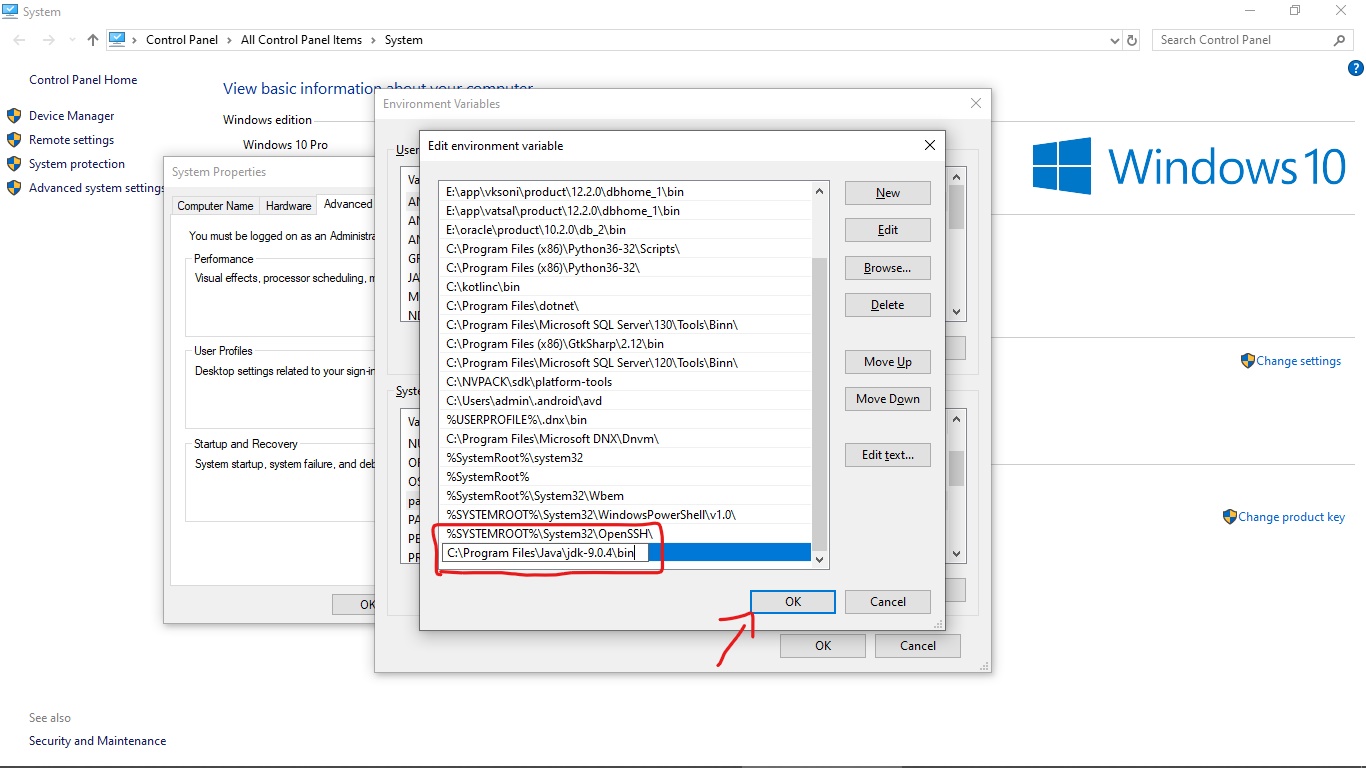Viewport: 1366px width, 768px height.
Task: Select C:\Program Files\dotnet\ entry
Action: coord(625,306)
